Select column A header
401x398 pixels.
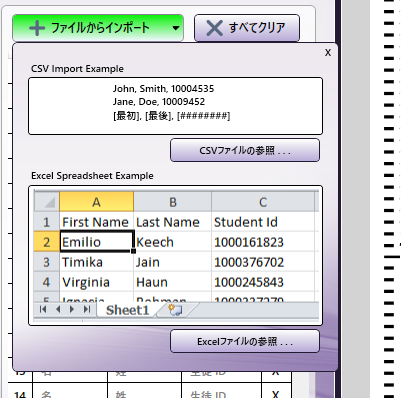pos(97,202)
